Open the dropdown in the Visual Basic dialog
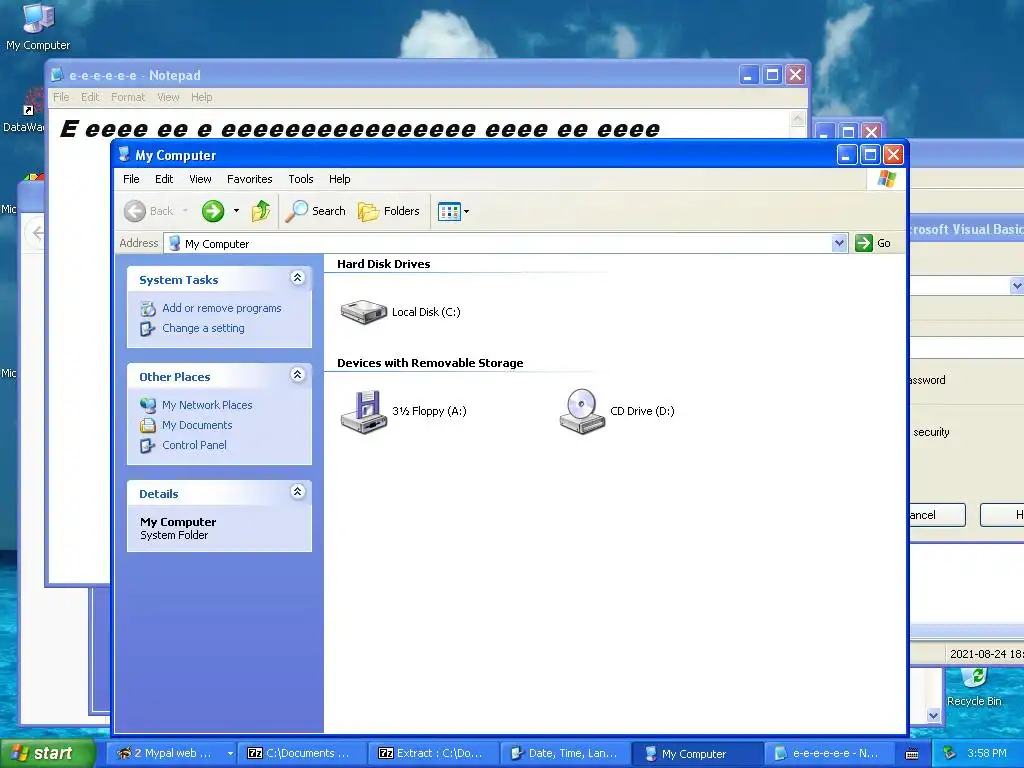This screenshot has height=768, width=1024. tap(1016, 285)
